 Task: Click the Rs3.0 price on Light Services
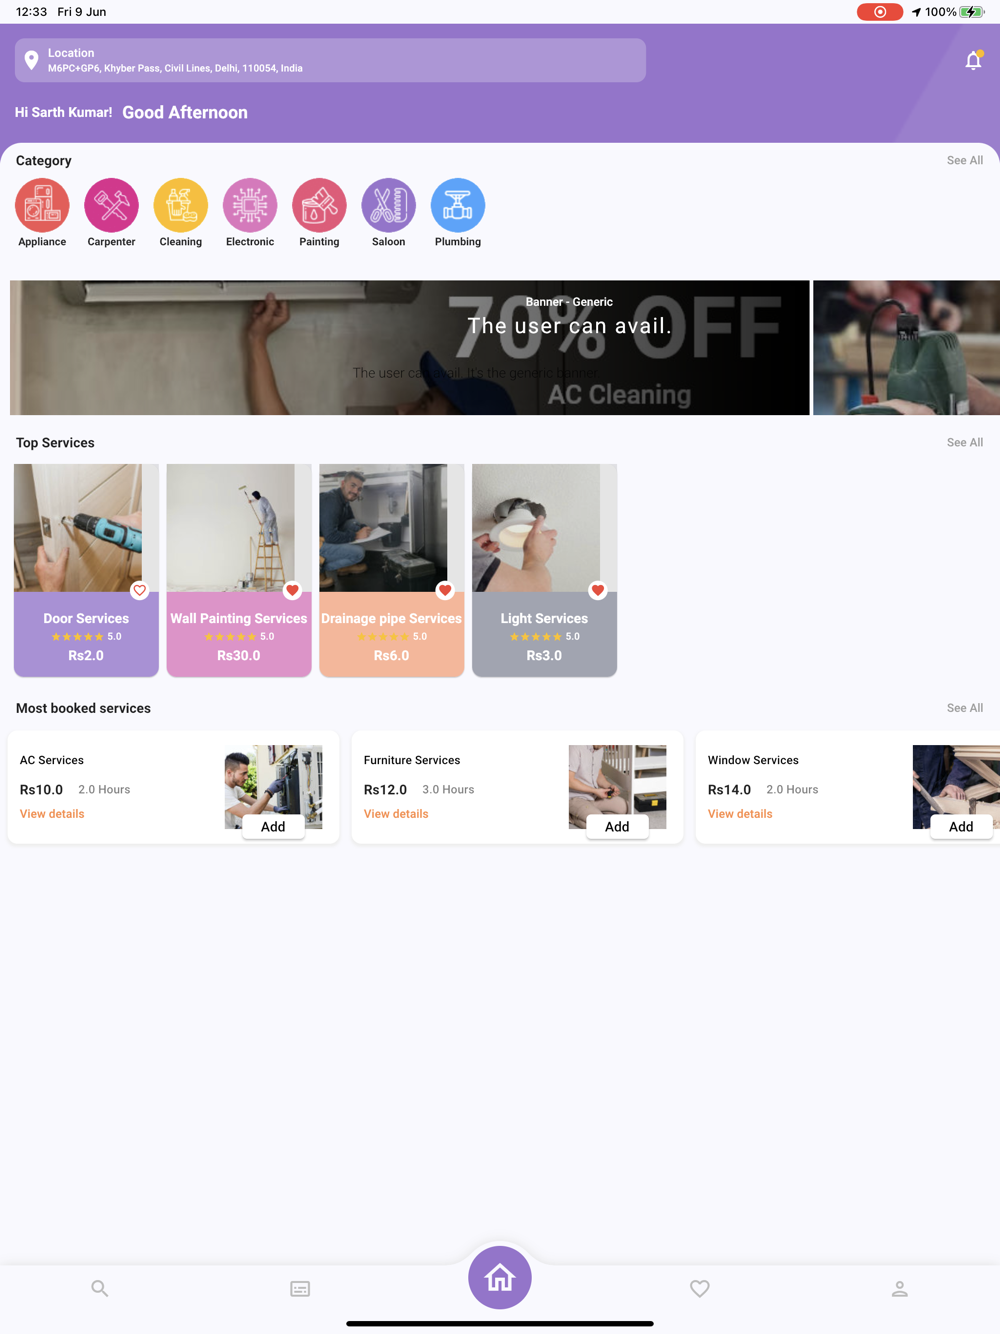544,656
